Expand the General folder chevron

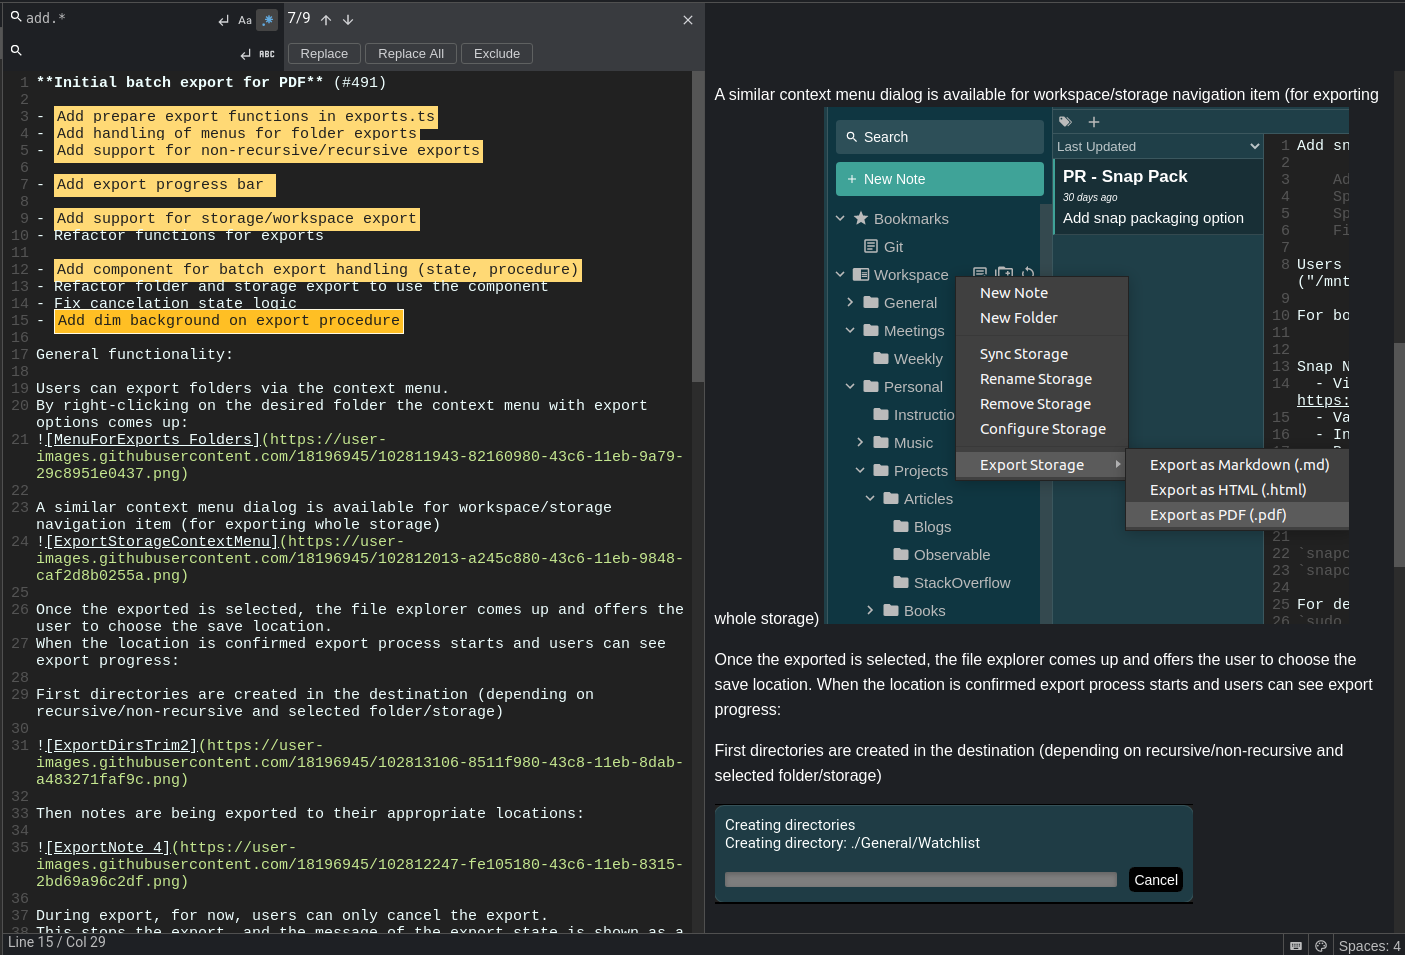[850, 302]
